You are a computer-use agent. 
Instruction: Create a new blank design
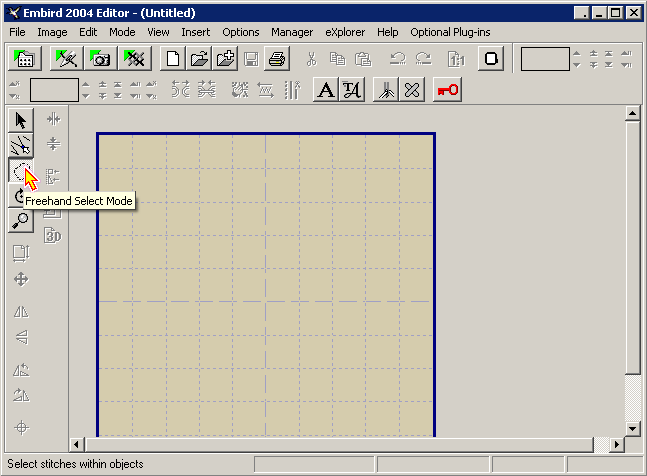172,59
